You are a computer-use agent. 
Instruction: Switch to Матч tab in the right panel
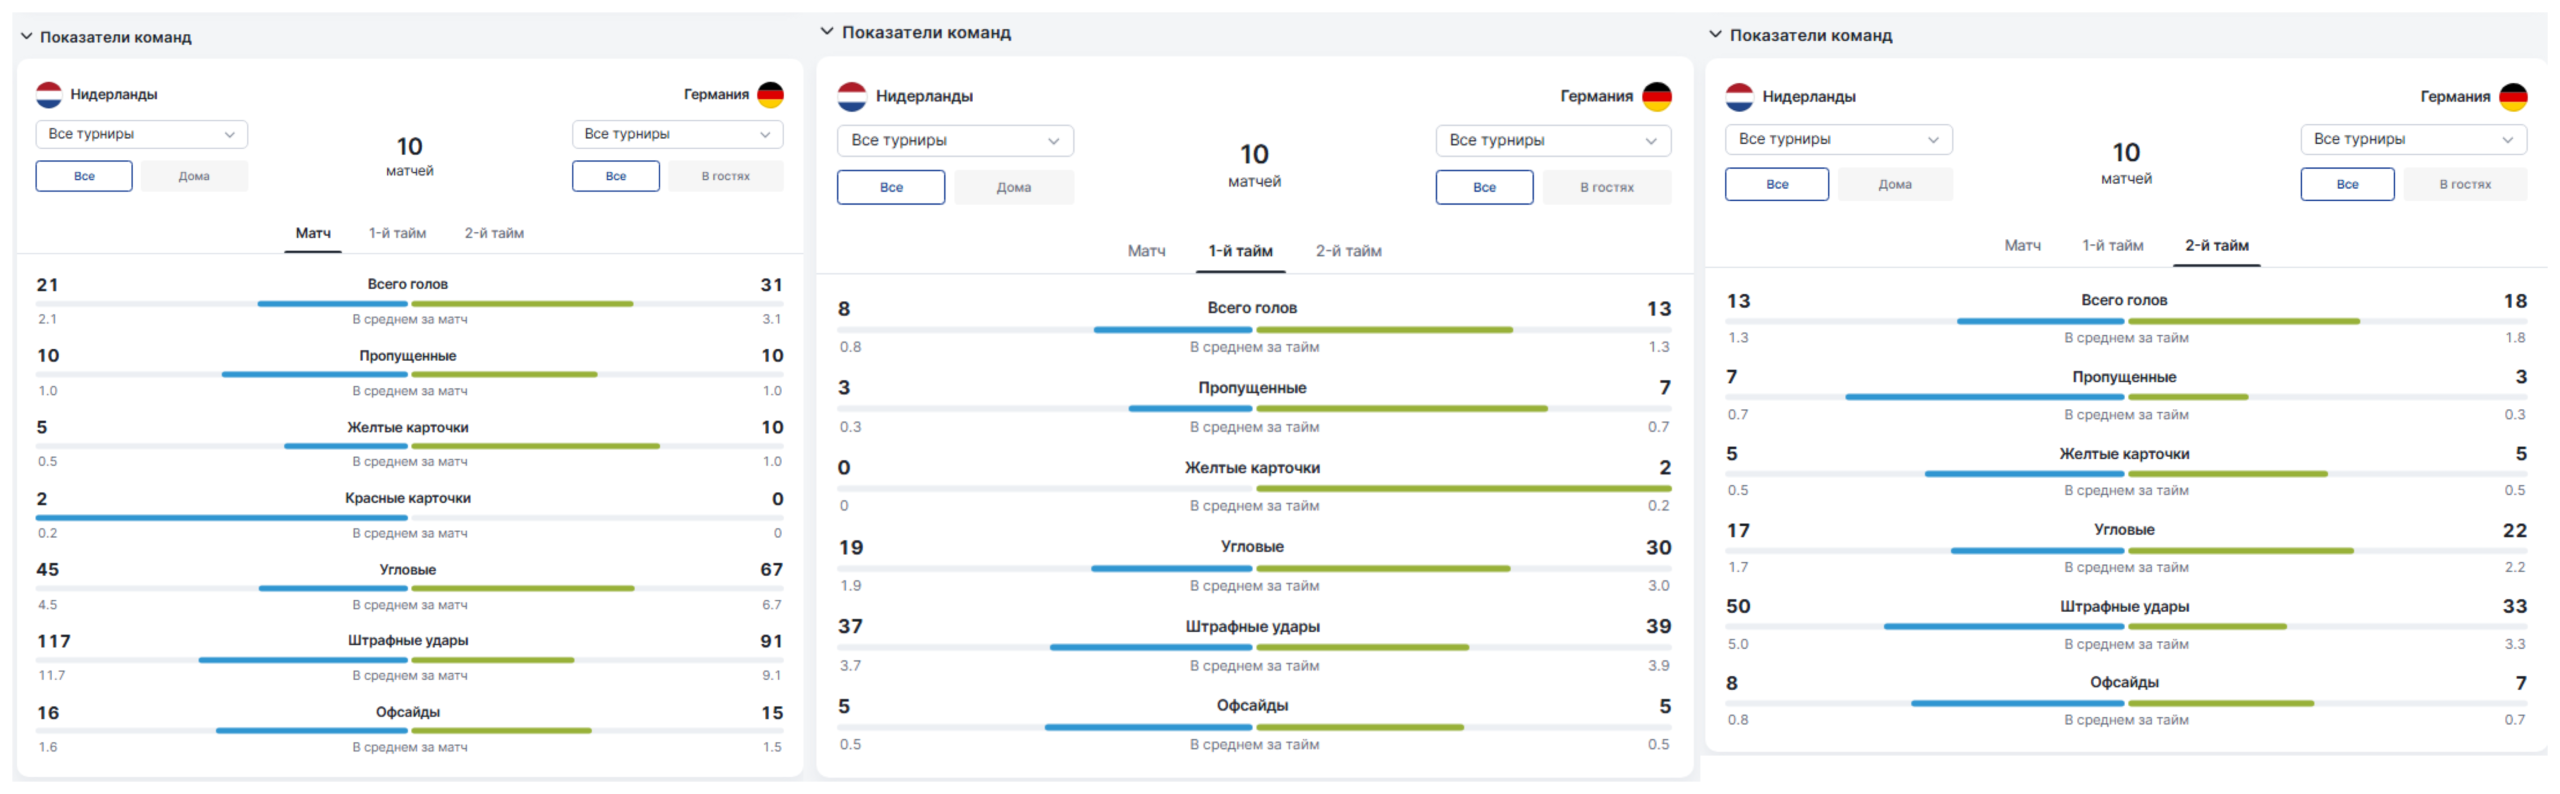coord(2022,245)
